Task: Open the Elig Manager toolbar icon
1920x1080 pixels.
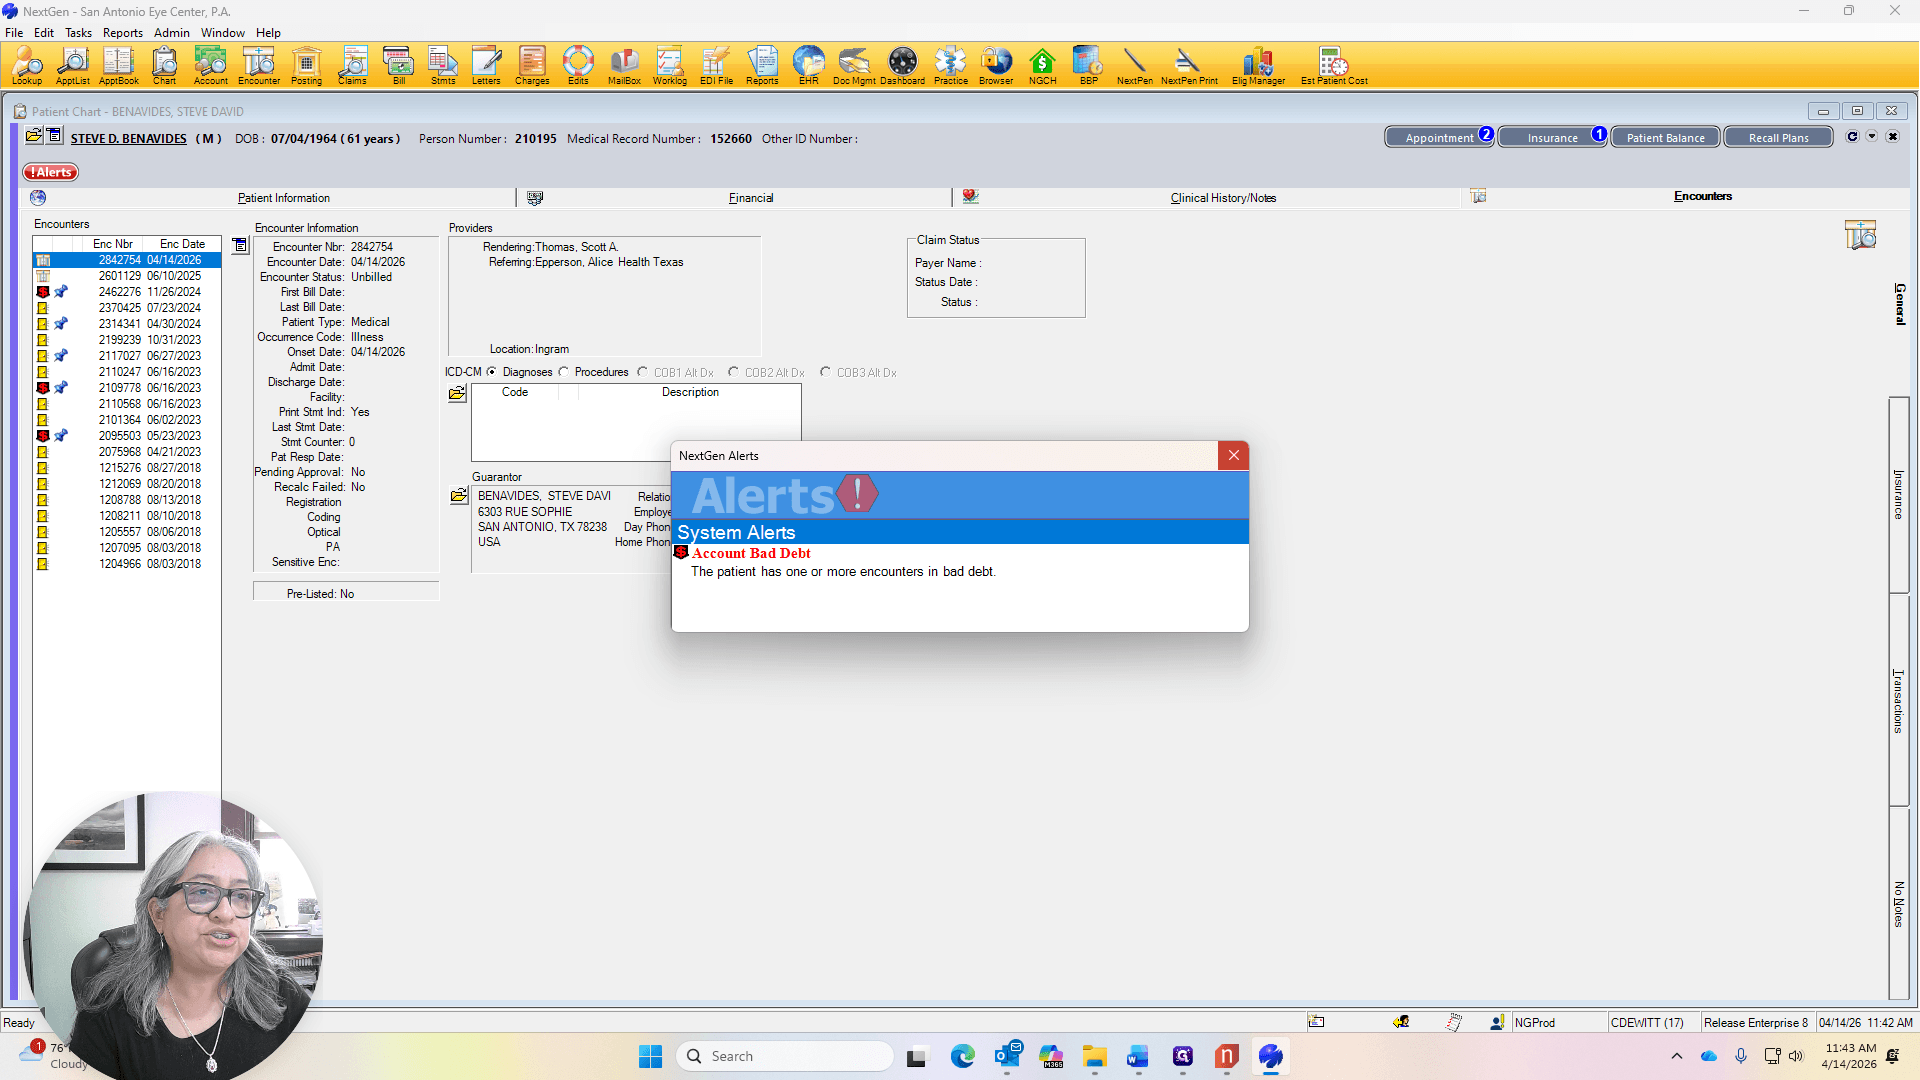Action: [1258, 66]
